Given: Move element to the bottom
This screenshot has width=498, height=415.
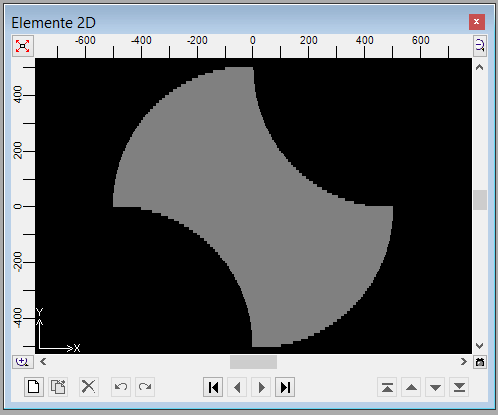Looking at the screenshot, I should [x=459, y=387].
